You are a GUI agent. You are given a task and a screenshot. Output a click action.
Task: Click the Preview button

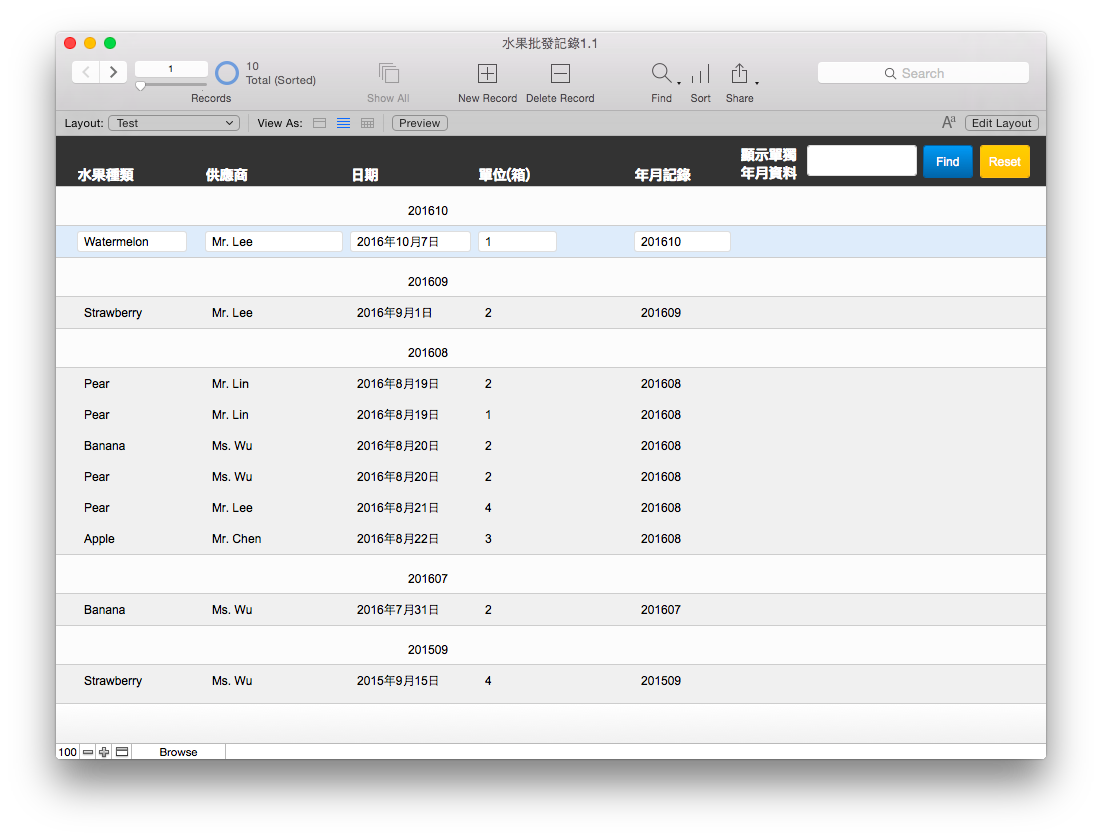420,123
